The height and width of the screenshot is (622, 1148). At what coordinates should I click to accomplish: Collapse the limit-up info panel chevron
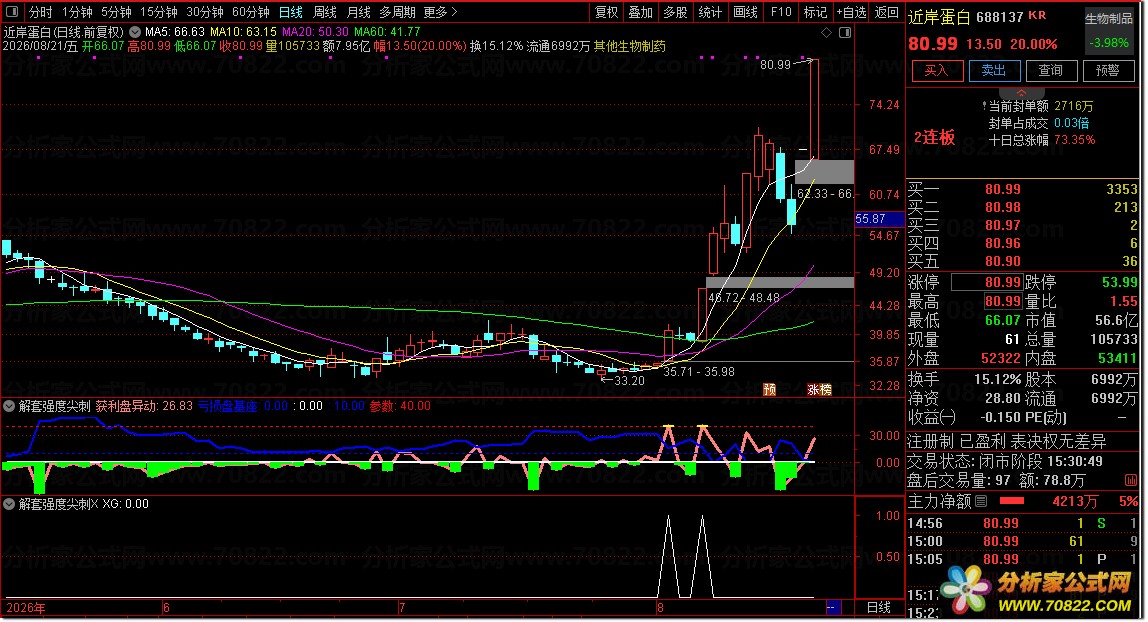pos(1021,92)
